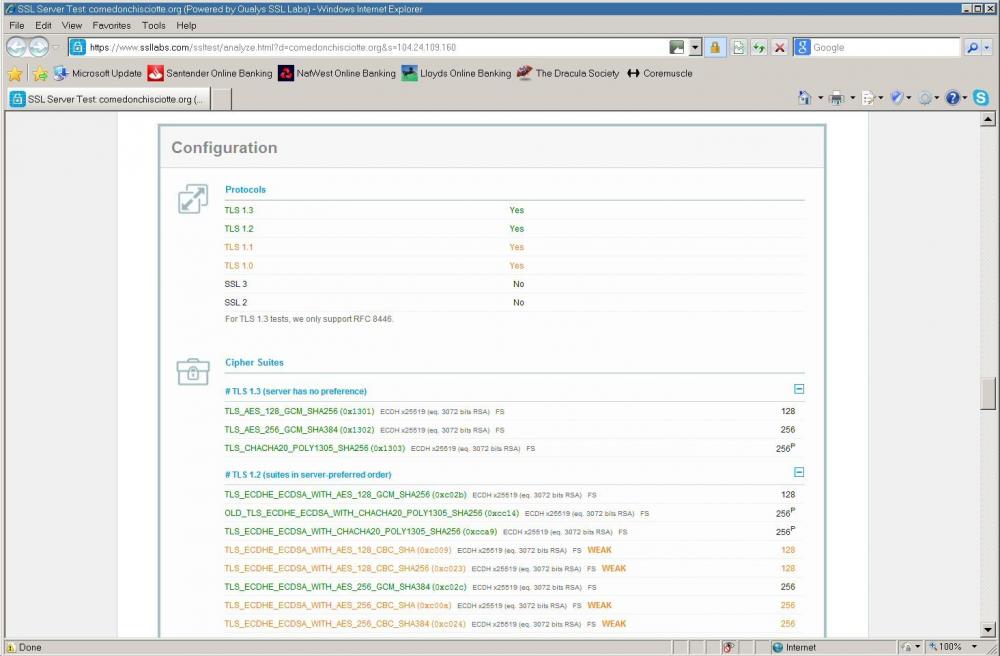Viewport: 1000px width, 656px height.
Task: Toggle the popup blocker status bar icon
Action: [729, 647]
